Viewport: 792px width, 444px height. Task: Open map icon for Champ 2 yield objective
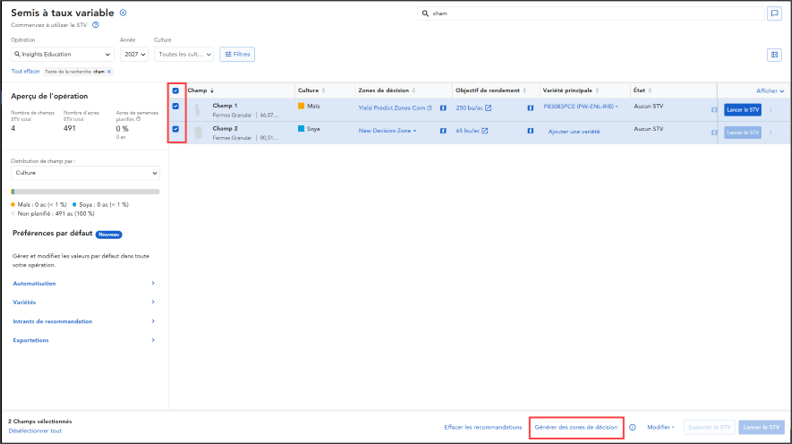(x=530, y=131)
